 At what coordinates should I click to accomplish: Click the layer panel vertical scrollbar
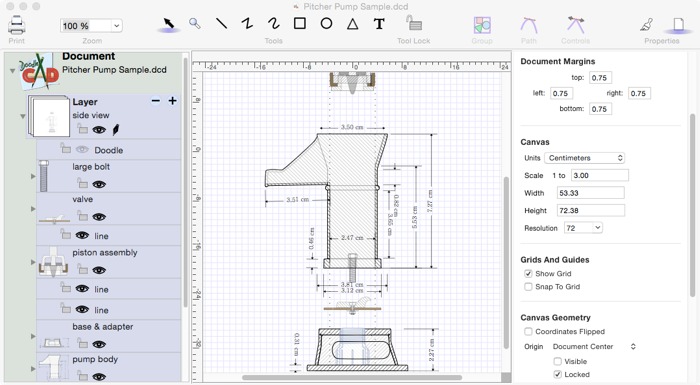(185, 183)
